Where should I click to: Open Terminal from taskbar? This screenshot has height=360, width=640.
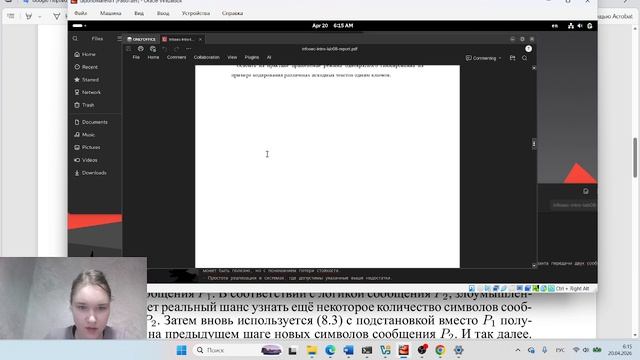[367, 350]
